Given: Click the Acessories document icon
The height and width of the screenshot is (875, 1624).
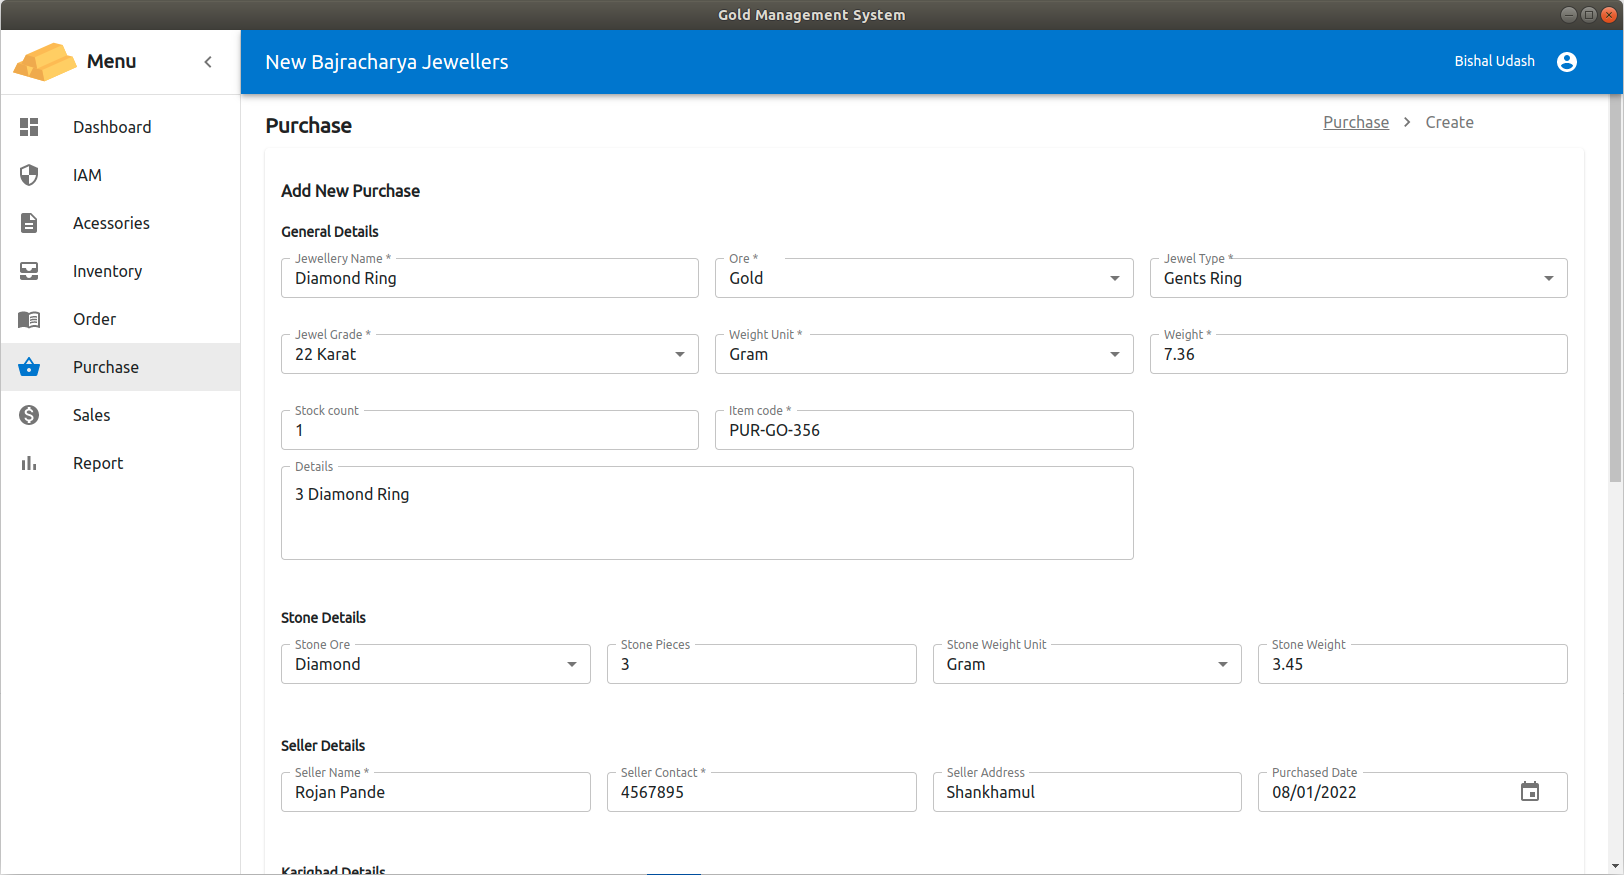Looking at the screenshot, I should pyautogui.click(x=29, y=223).
